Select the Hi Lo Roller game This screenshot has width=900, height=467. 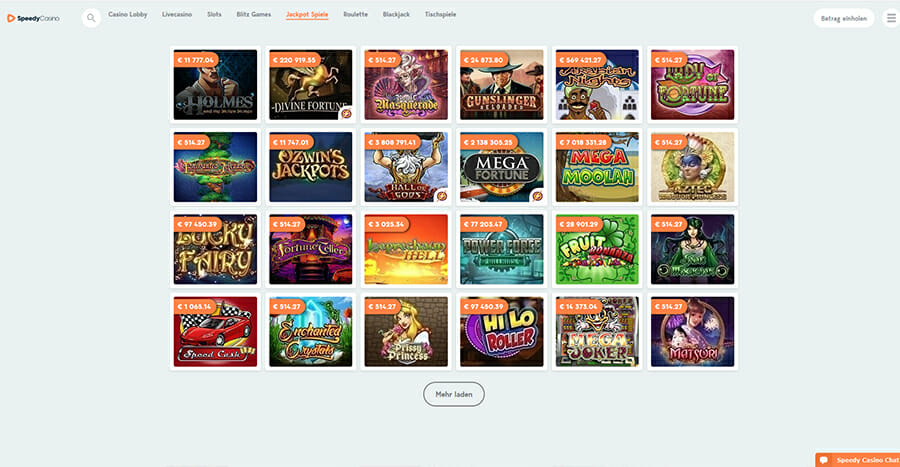tap(502, 332)
